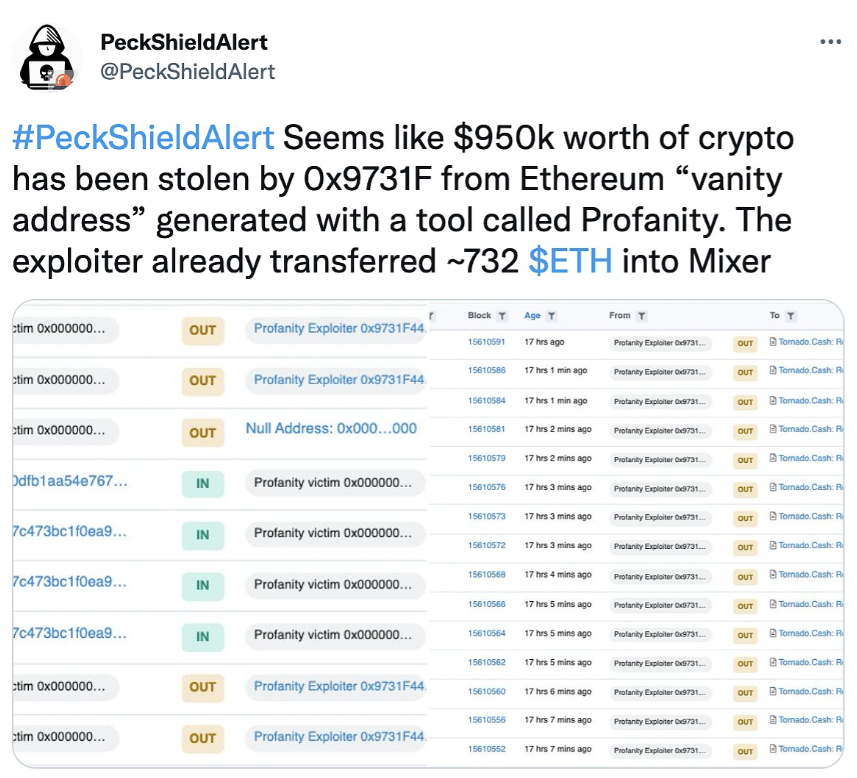Viewport: 857px width, 778px height.
Task: Click the Block column filter icon
Action: click(502, 316)
